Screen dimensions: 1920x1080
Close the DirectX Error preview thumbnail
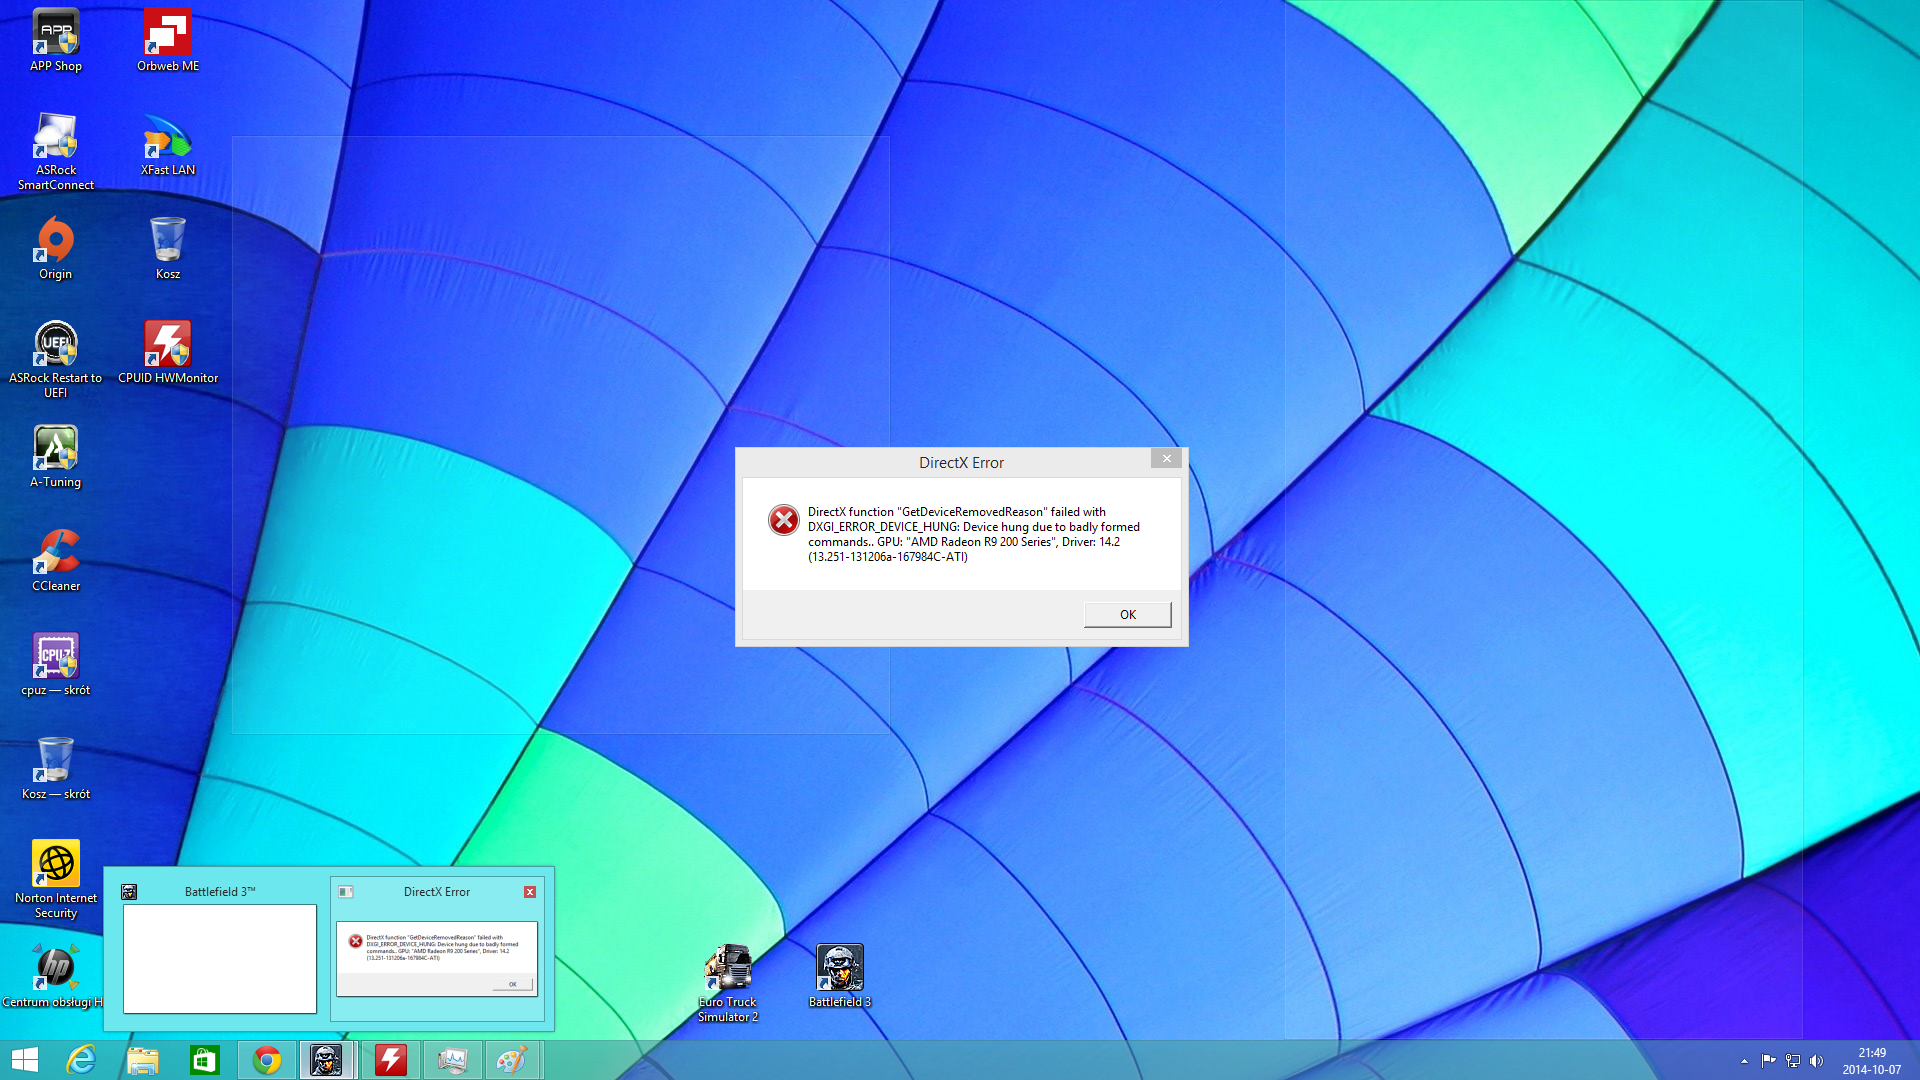click(530, 892)
